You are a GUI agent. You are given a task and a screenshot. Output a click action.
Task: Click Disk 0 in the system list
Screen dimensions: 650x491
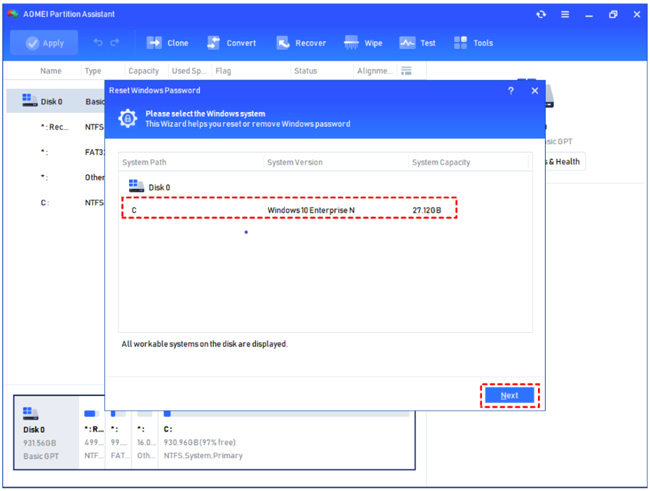click(150, 187)
